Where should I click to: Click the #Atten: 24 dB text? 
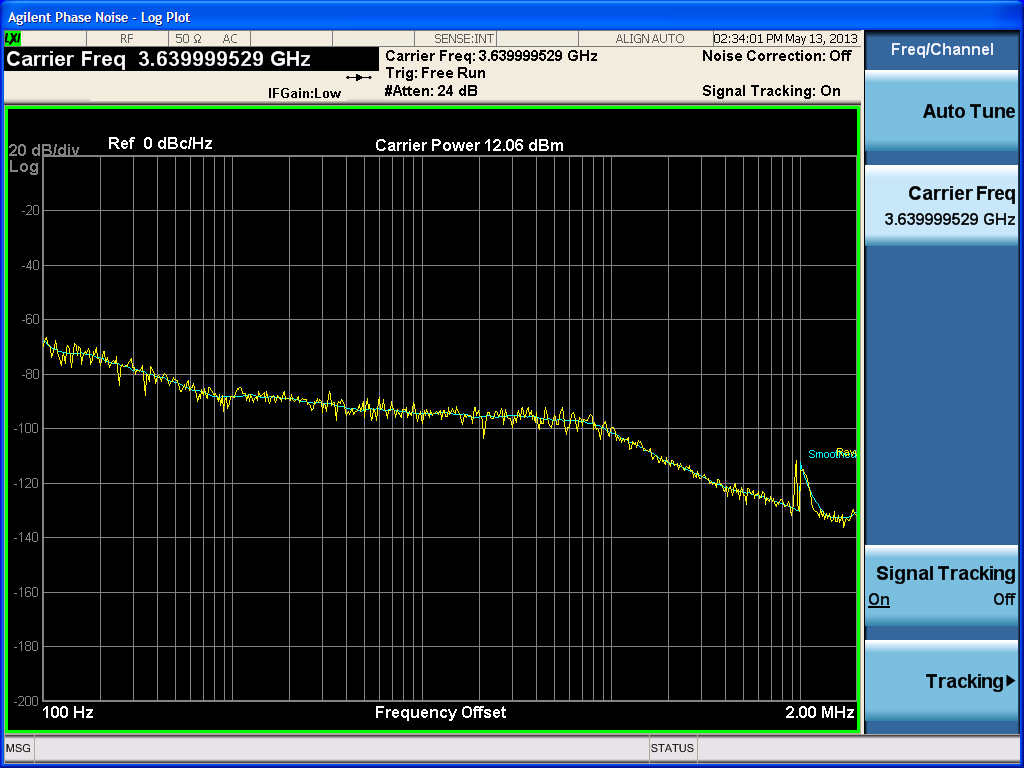[x=431, y=91]
